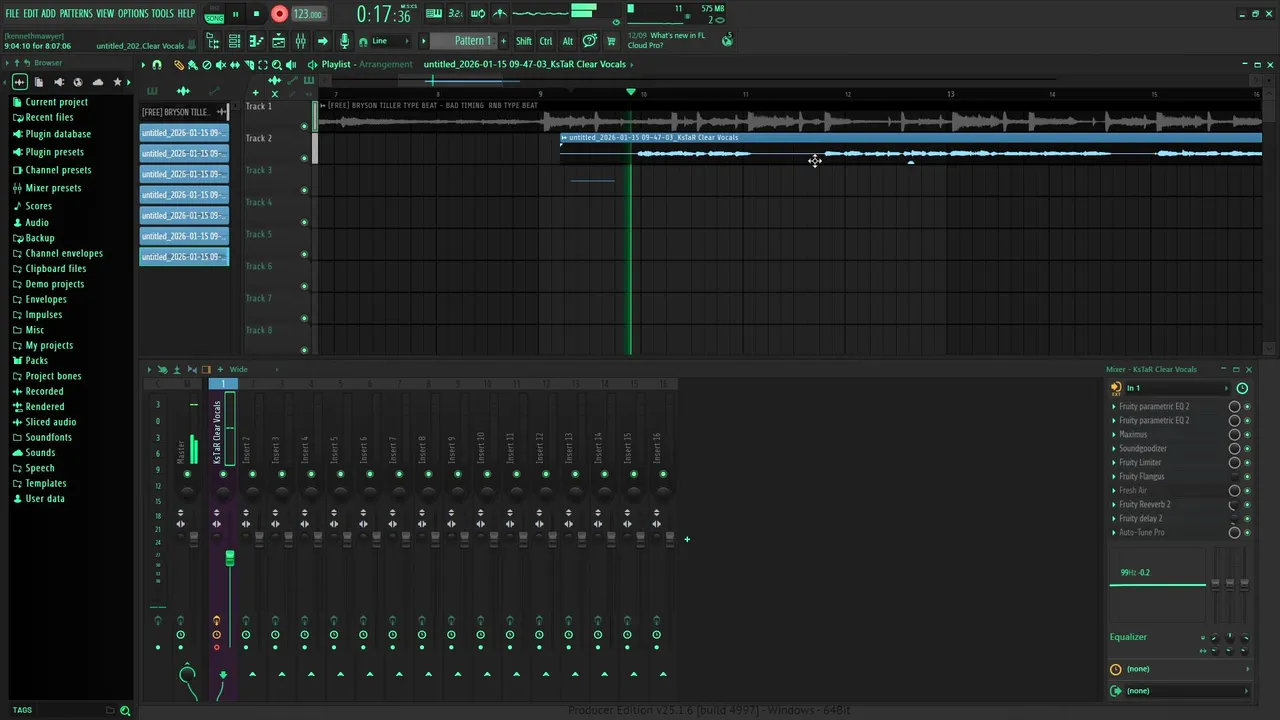Click the Shift key button
The height and width of the screenshot is (720, 1280).
click(524, 41)
